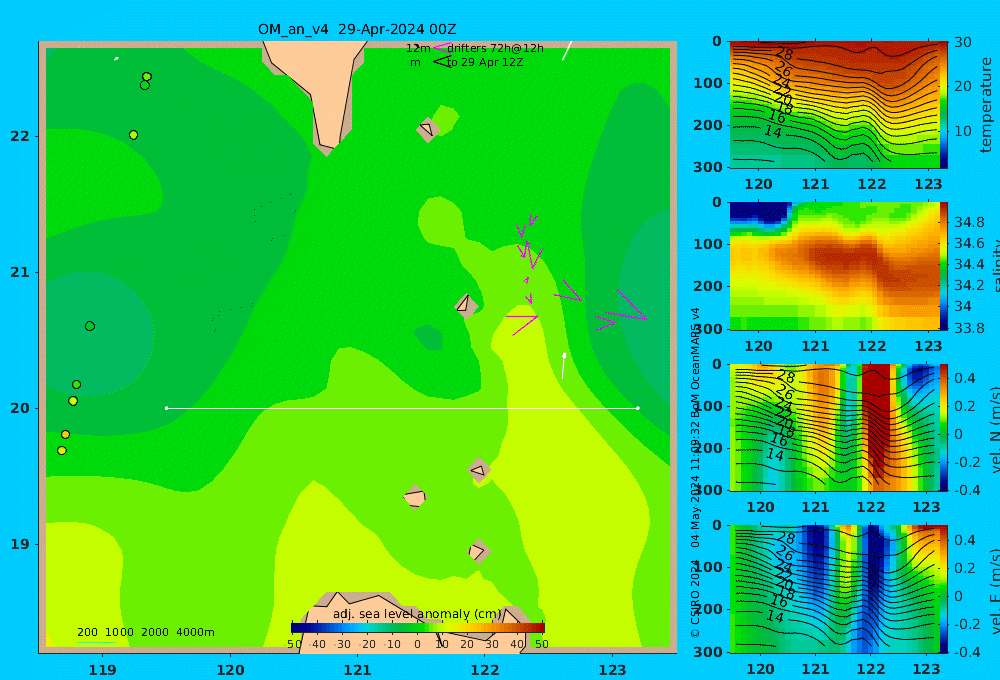The width and height of the screenshot is (1000, 680).
Task: Select the yellow drifter circle just above 20N
Action: [x=73, y=401]
